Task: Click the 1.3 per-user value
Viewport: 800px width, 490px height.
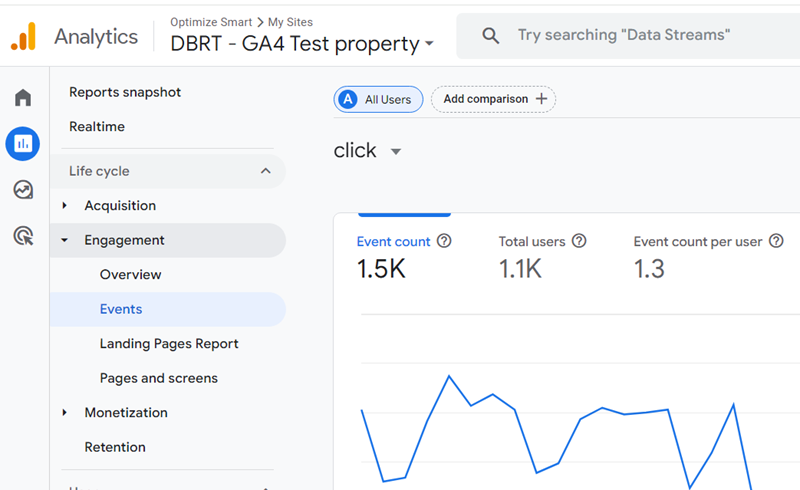Action: tap(649, 269)
